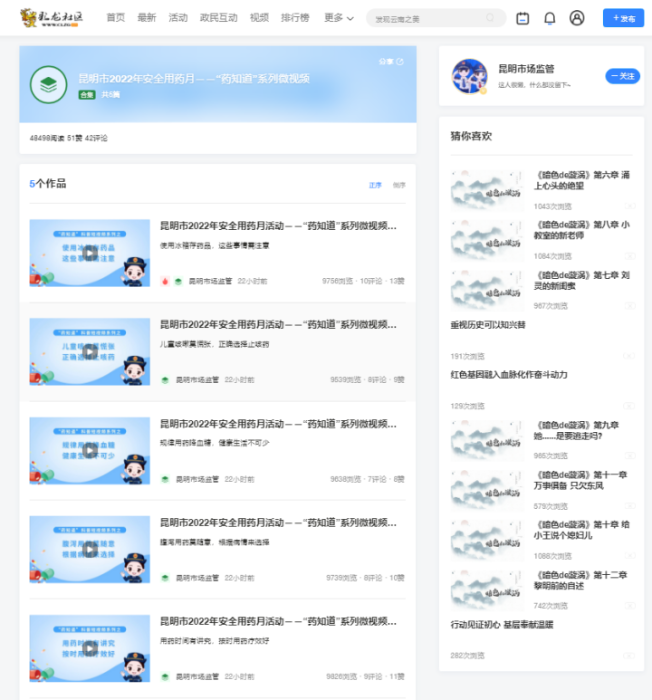Play the 用药时间有讲究 video
The width and height of the screenshot is (652, 700).
click(x=90, y=648)
